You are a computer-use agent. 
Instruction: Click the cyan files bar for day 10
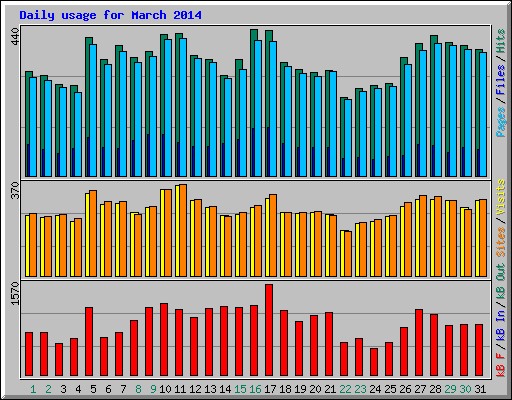(168, 108)
